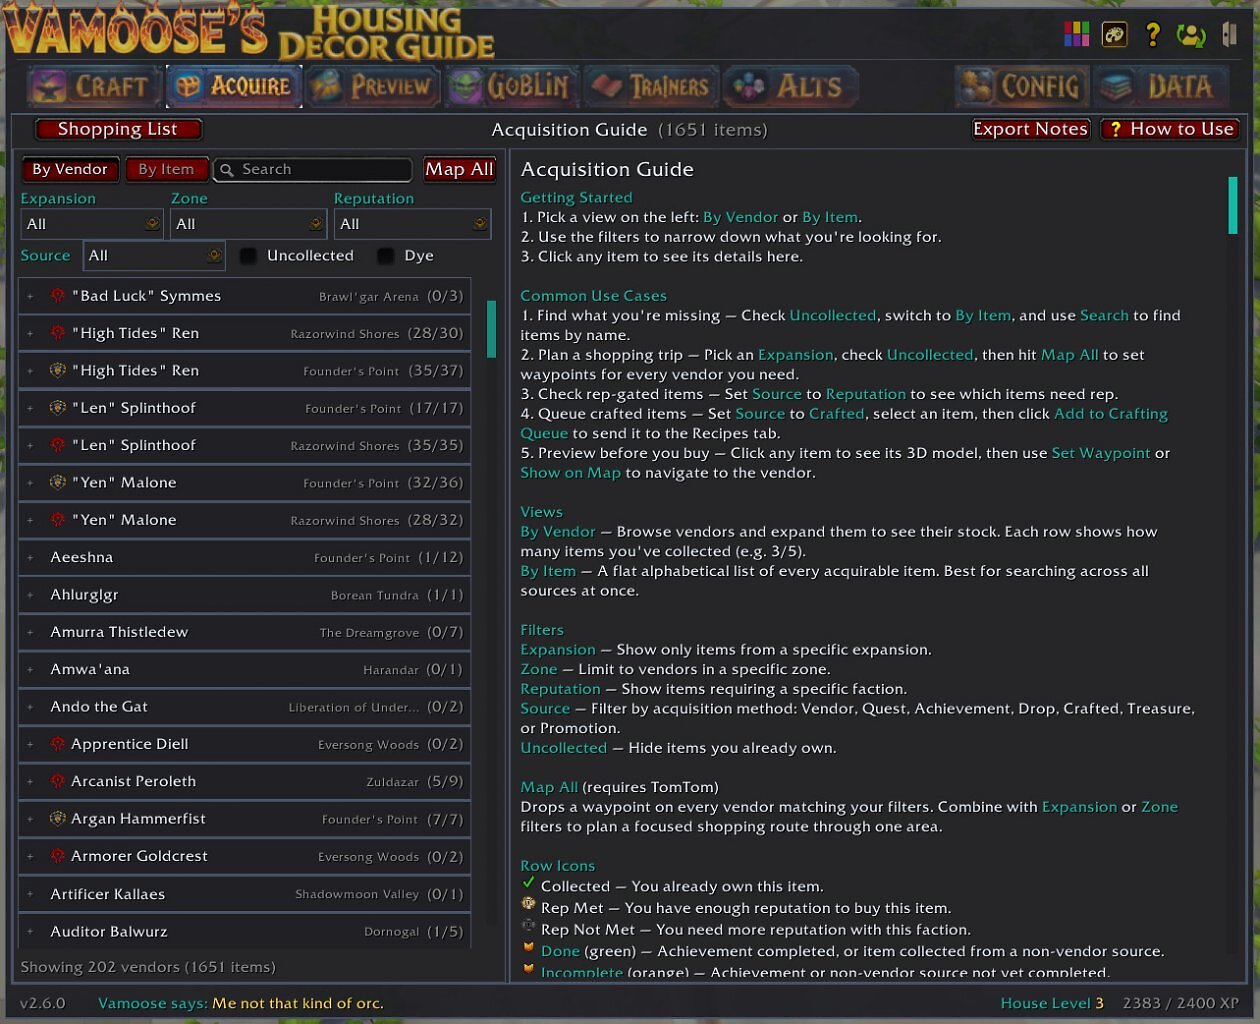Click the Export Notes button

pyautogui.click(x=1030, y=129)
